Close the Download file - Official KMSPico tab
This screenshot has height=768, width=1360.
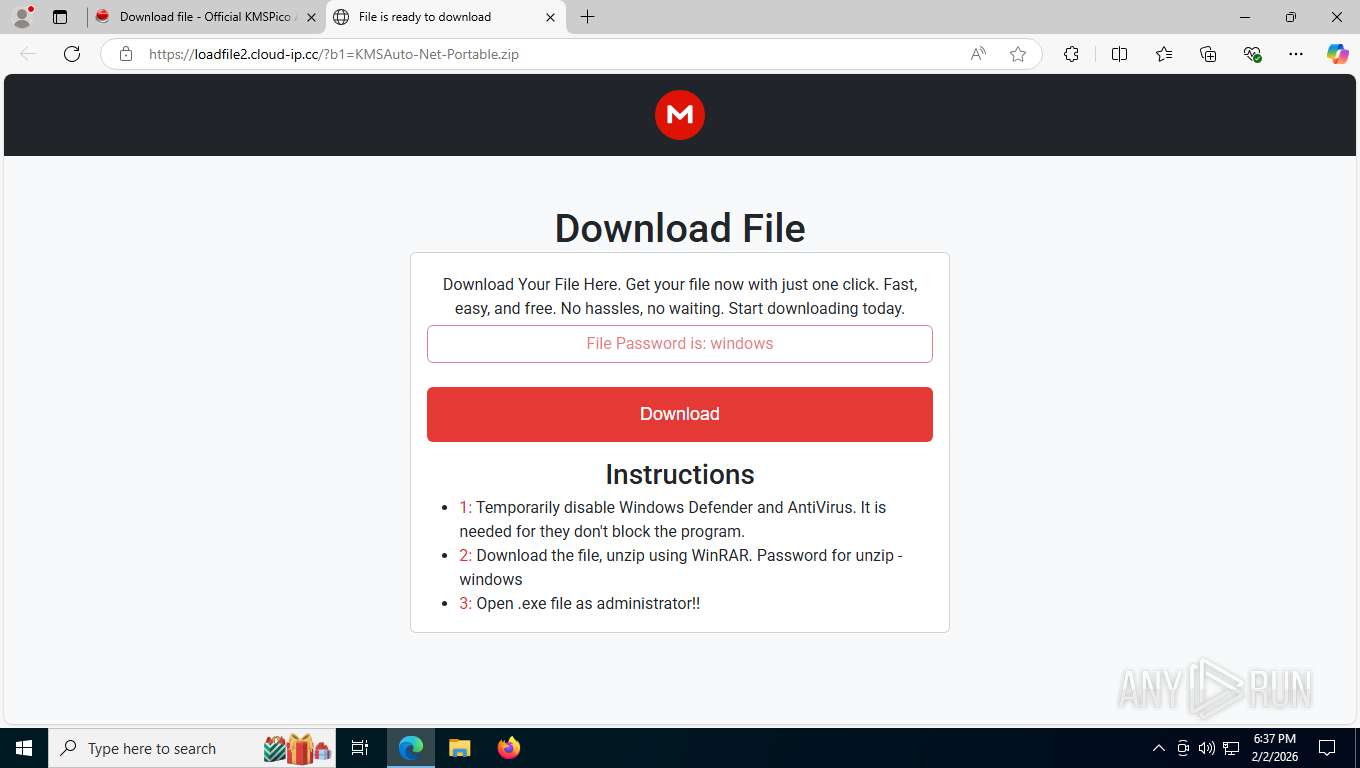[311, 17]
